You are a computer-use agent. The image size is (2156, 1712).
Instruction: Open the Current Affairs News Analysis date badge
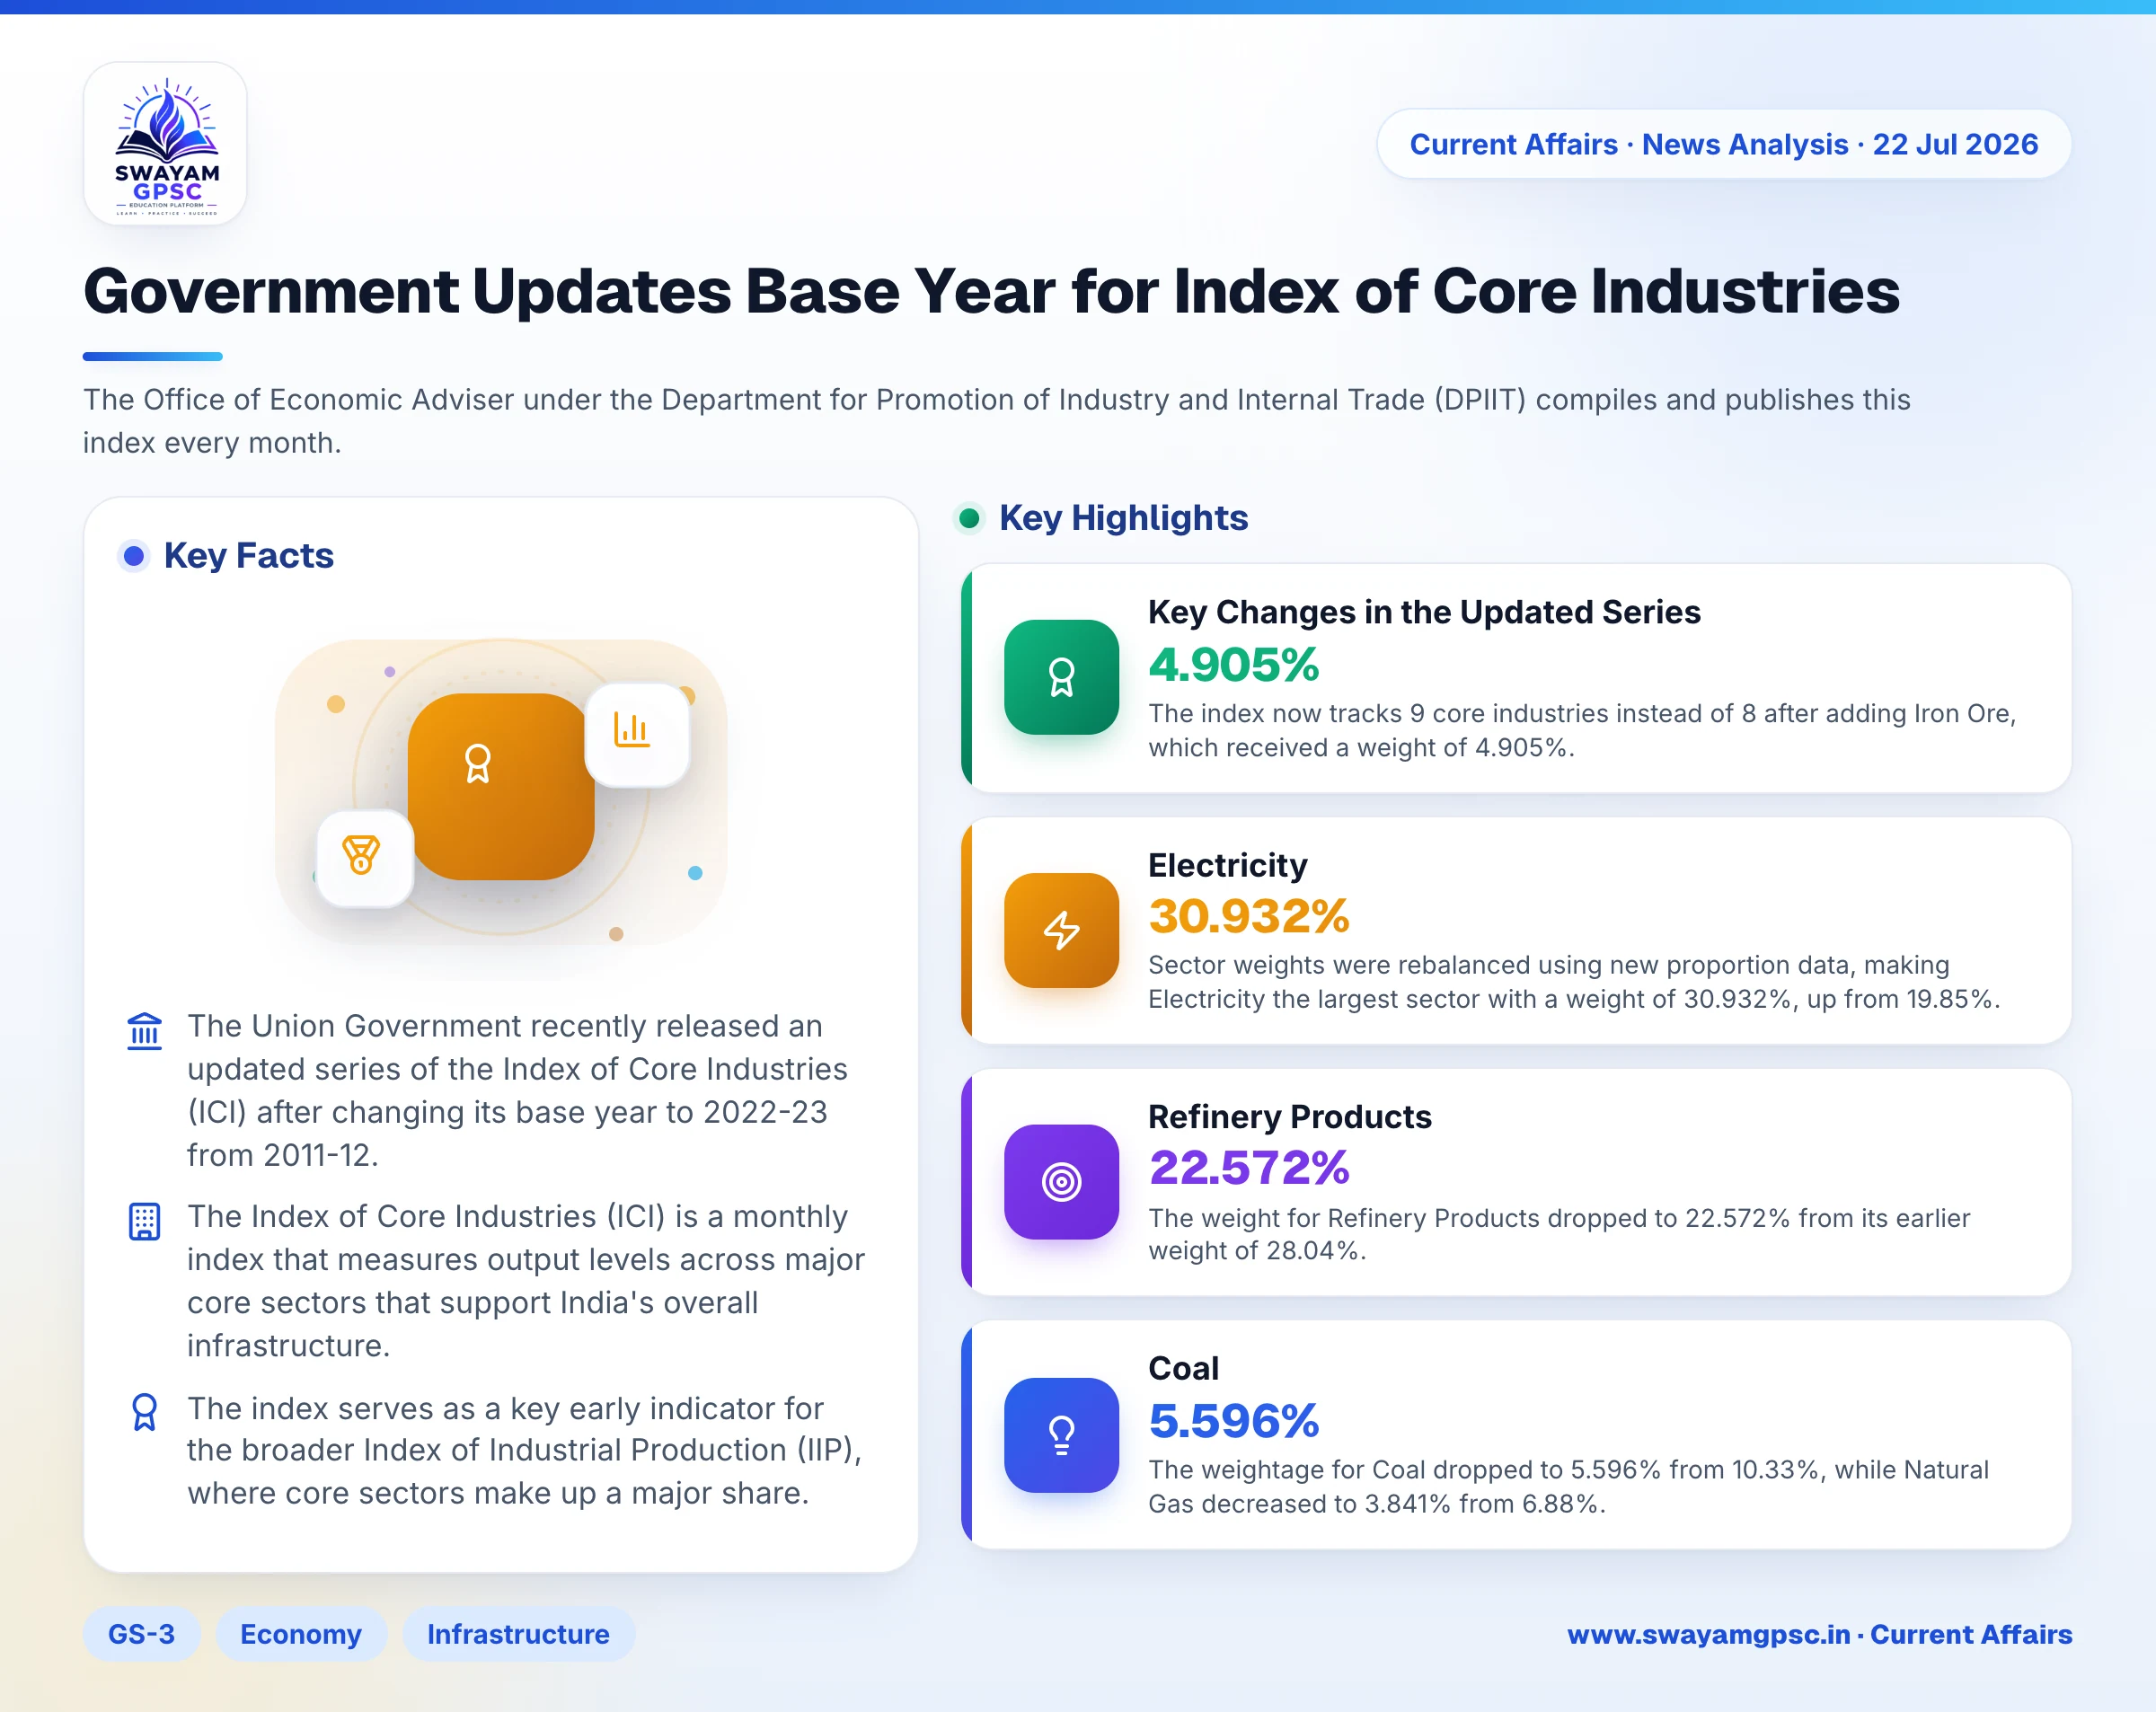[1723, 144]
